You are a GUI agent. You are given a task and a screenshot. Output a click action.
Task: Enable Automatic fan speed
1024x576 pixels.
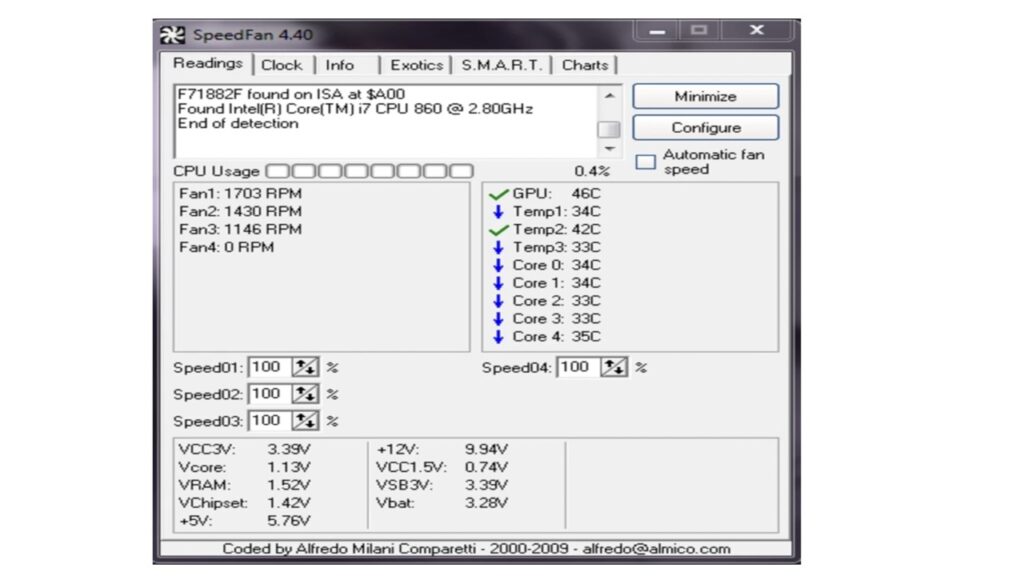pos(645,161)
